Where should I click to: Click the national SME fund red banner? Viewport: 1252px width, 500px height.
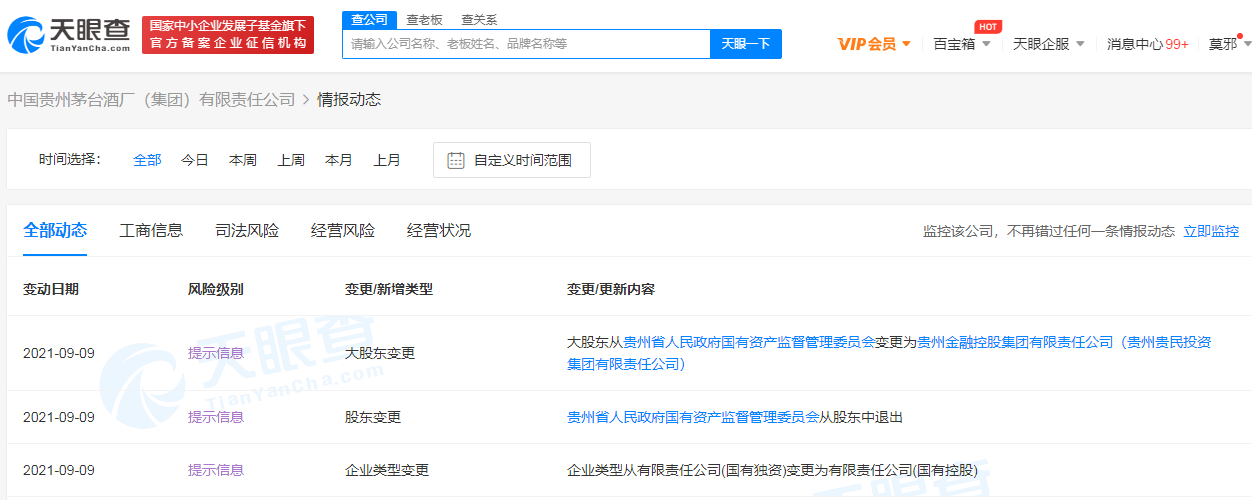coord(228,35)
